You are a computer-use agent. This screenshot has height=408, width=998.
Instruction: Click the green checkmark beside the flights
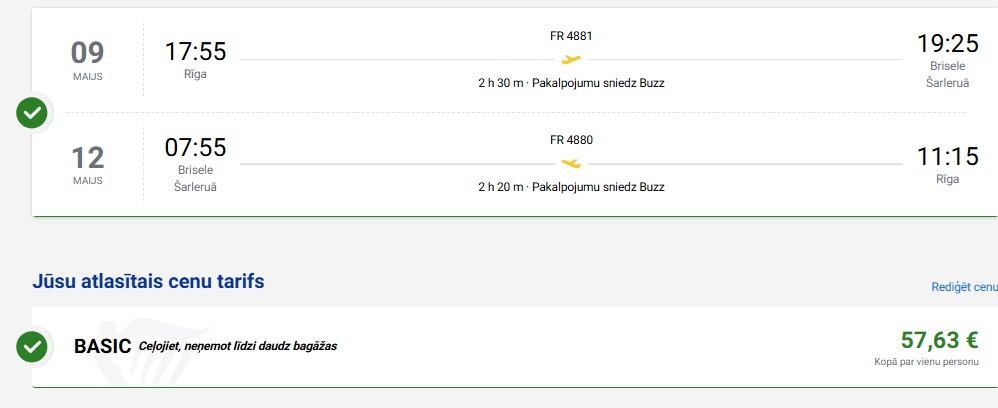(32, 112)
